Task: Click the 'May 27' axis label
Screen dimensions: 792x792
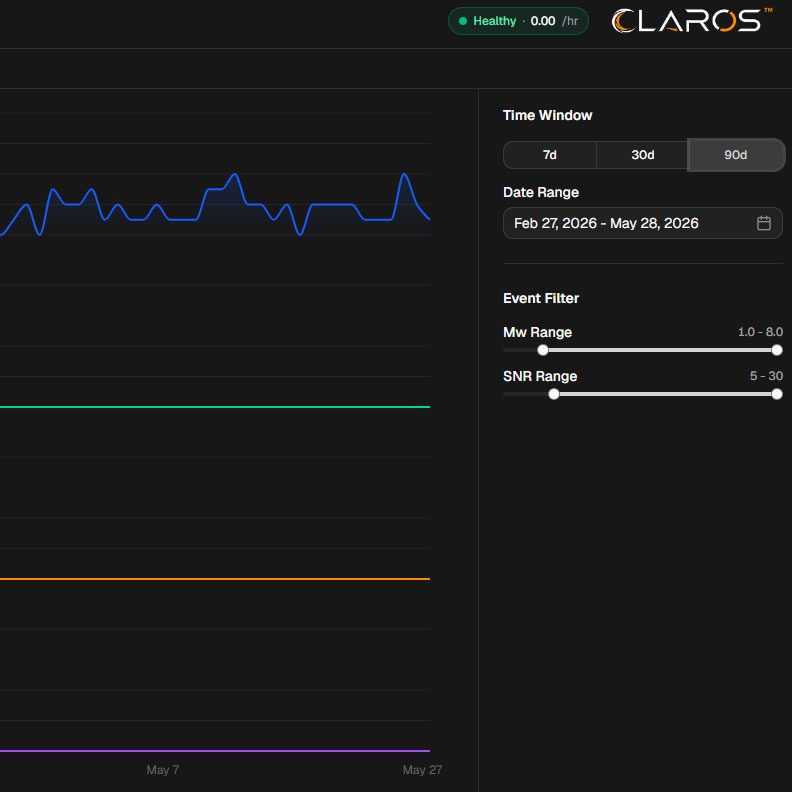Action: (422, 770)
